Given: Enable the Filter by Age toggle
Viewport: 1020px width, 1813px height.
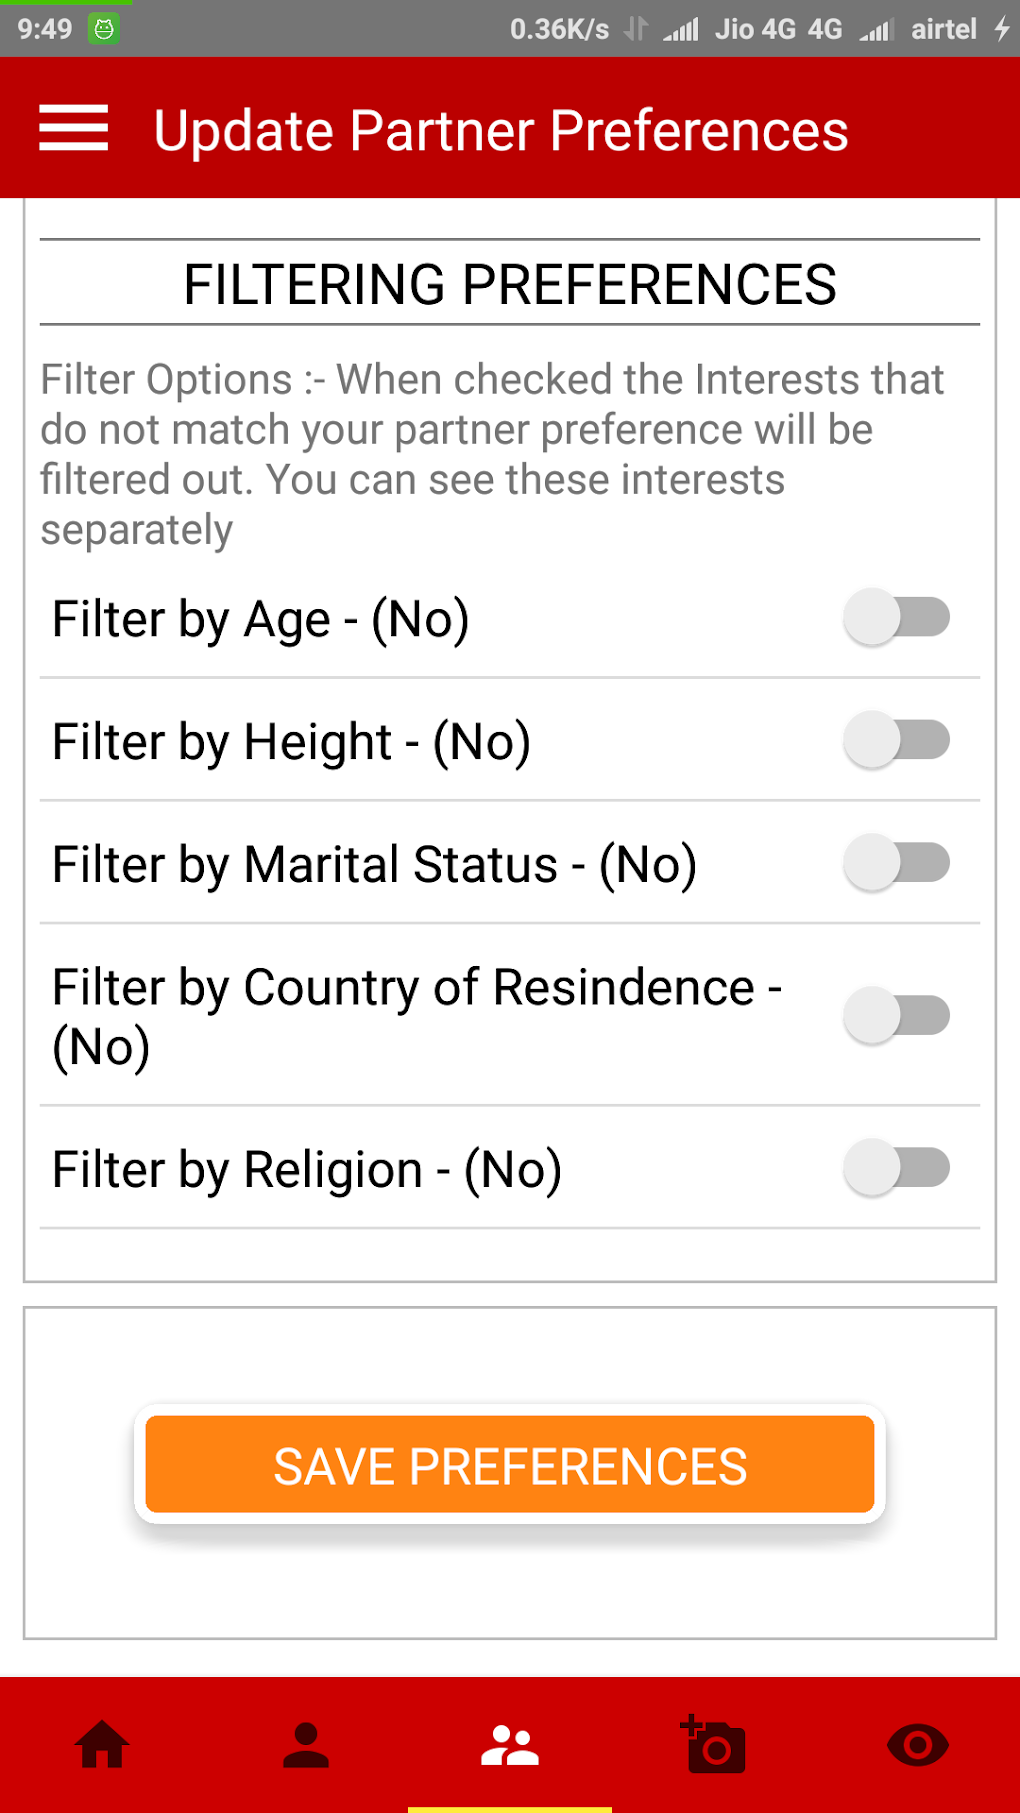Looking at the screenshot, I should point(896,617).
